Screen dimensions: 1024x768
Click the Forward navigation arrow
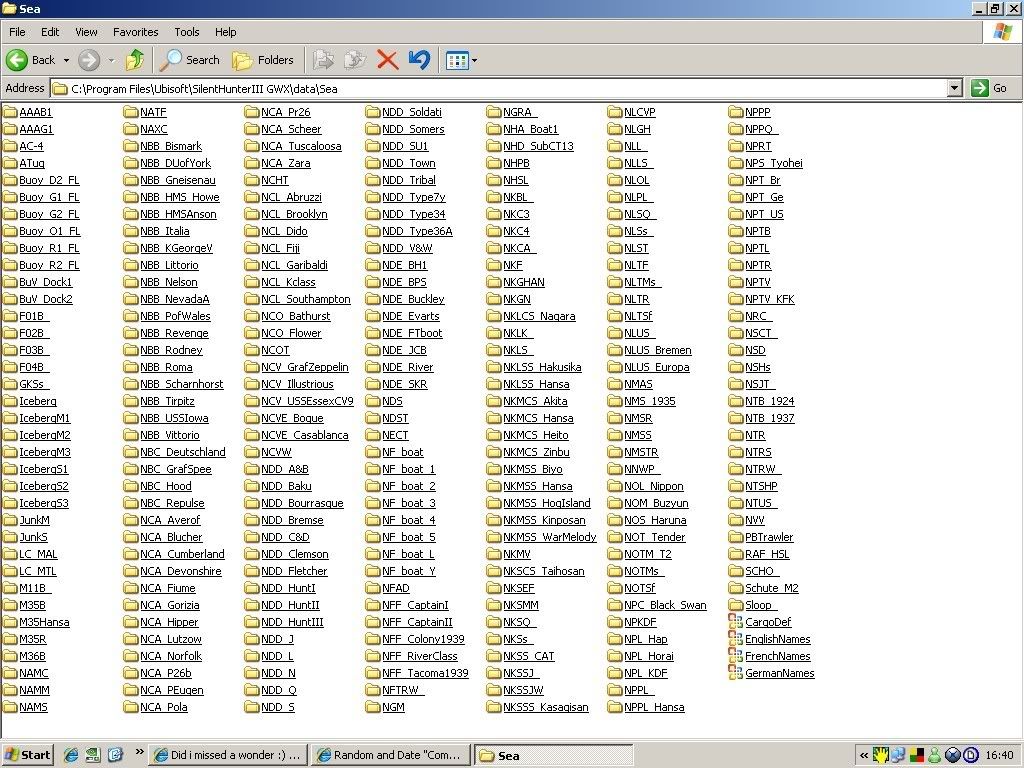(89, 60)
